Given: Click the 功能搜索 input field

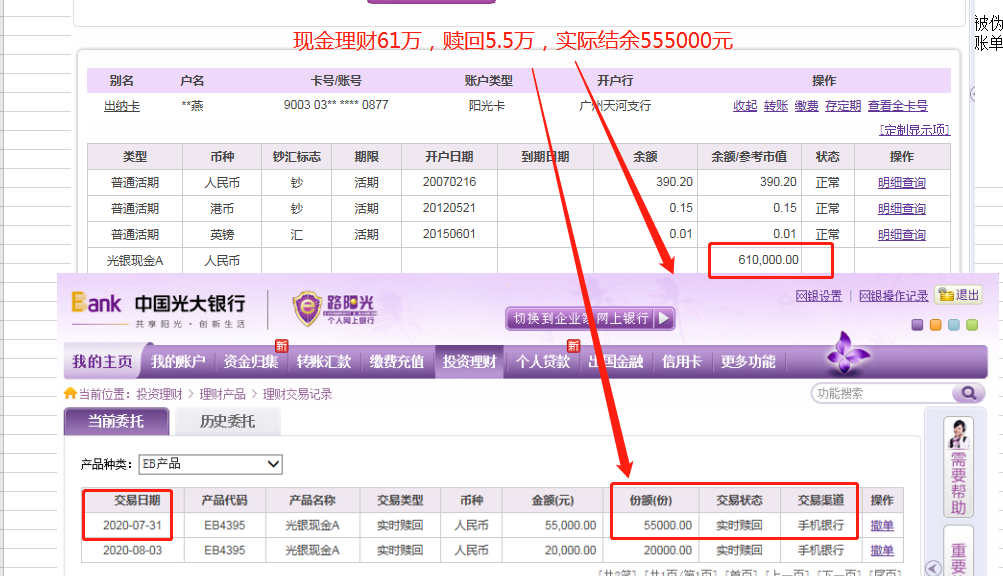Looking at the screenshot, I should pos(883,393).
